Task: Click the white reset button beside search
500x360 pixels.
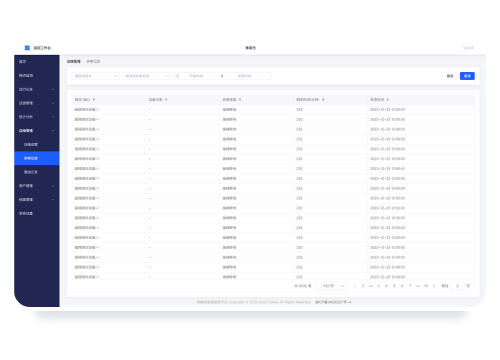Action: coord(450,76)
